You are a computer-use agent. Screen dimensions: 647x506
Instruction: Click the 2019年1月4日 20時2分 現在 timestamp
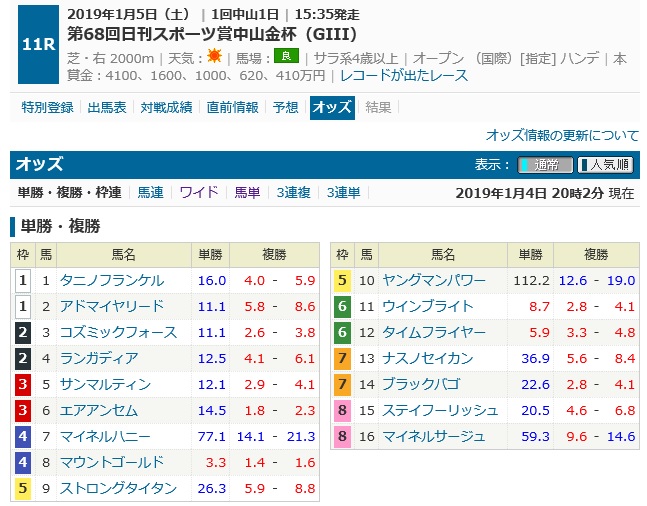click(x=545, y=193)
